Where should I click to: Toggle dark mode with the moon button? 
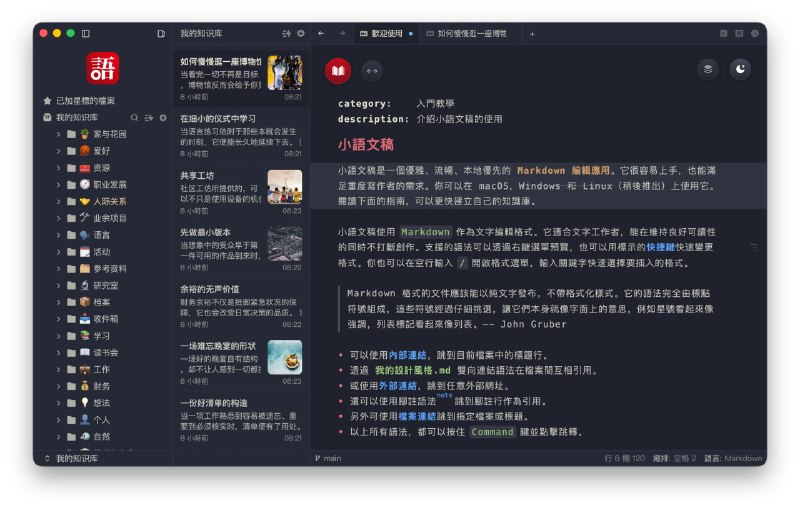tap(740, 69)
